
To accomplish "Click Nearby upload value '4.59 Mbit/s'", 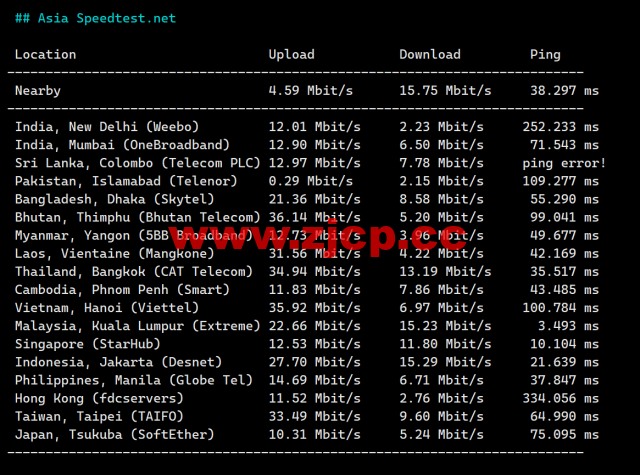I will pyautogui.click(x=311, y=91).
